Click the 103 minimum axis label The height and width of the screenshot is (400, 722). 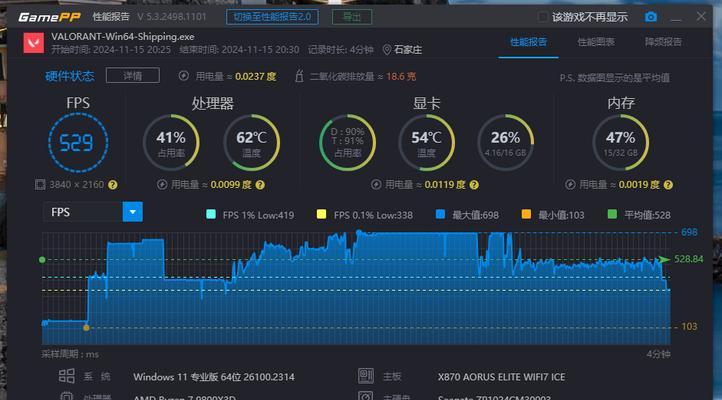[689, 326]
